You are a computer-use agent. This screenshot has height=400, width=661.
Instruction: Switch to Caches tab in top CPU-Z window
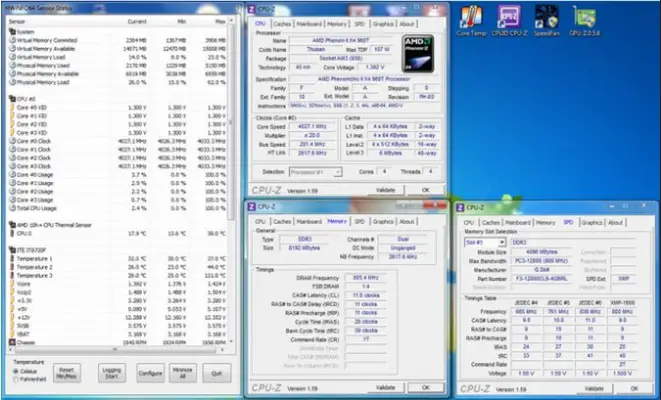282,24
